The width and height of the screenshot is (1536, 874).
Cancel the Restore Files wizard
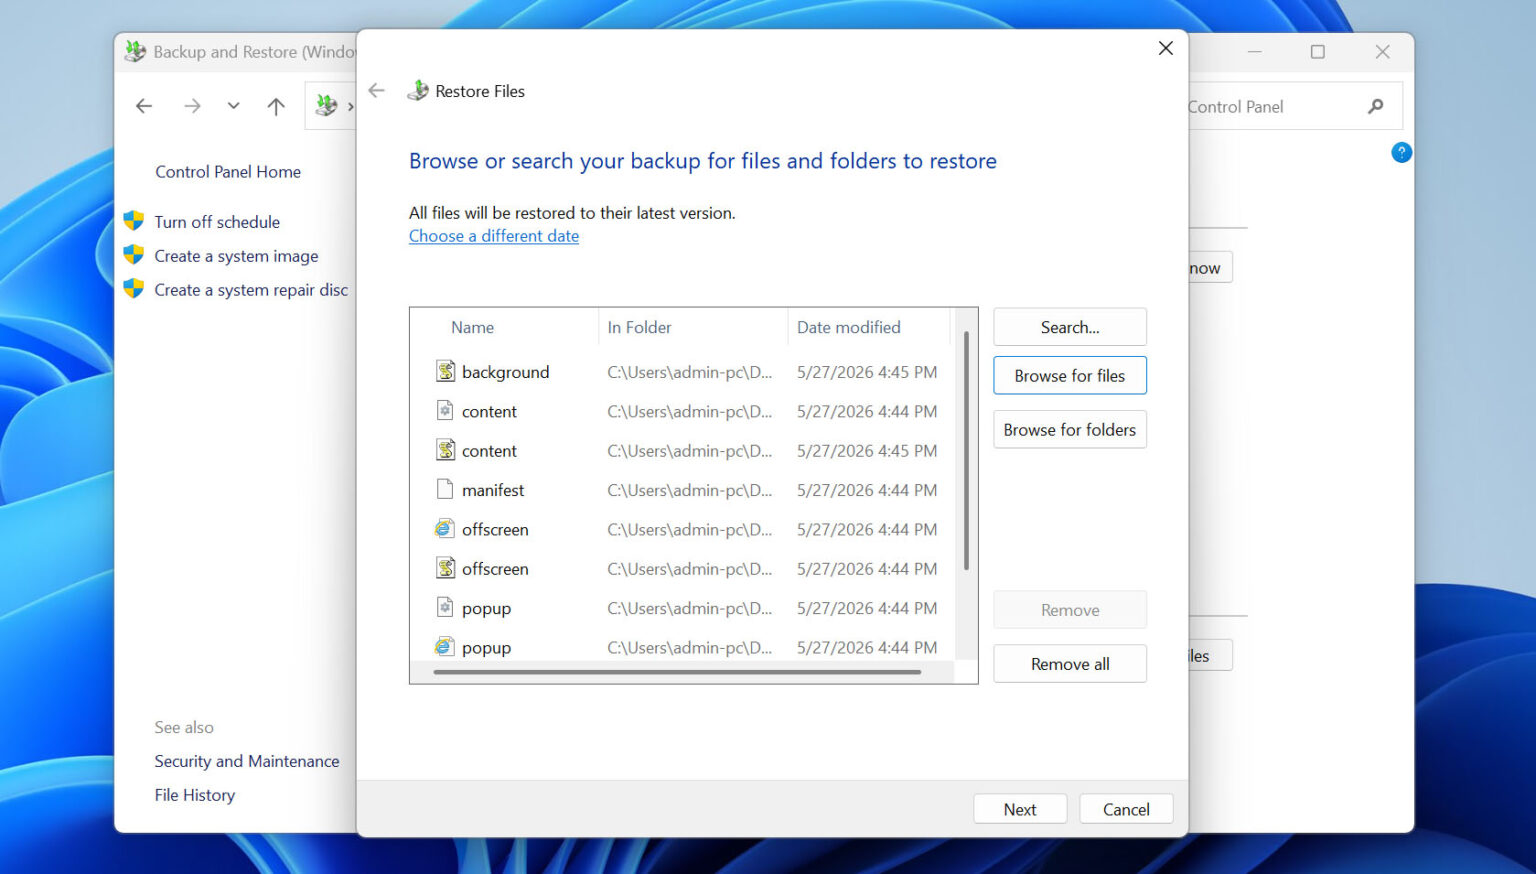coord(1126,809)
